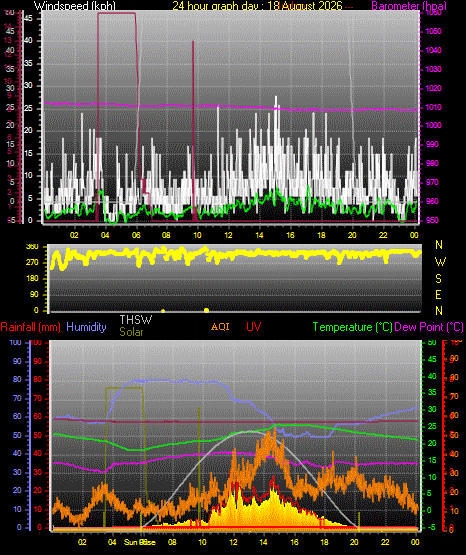Click the '990' barometer axis value
The width and height of the screenshot is (466, 555).
(431, 144)
